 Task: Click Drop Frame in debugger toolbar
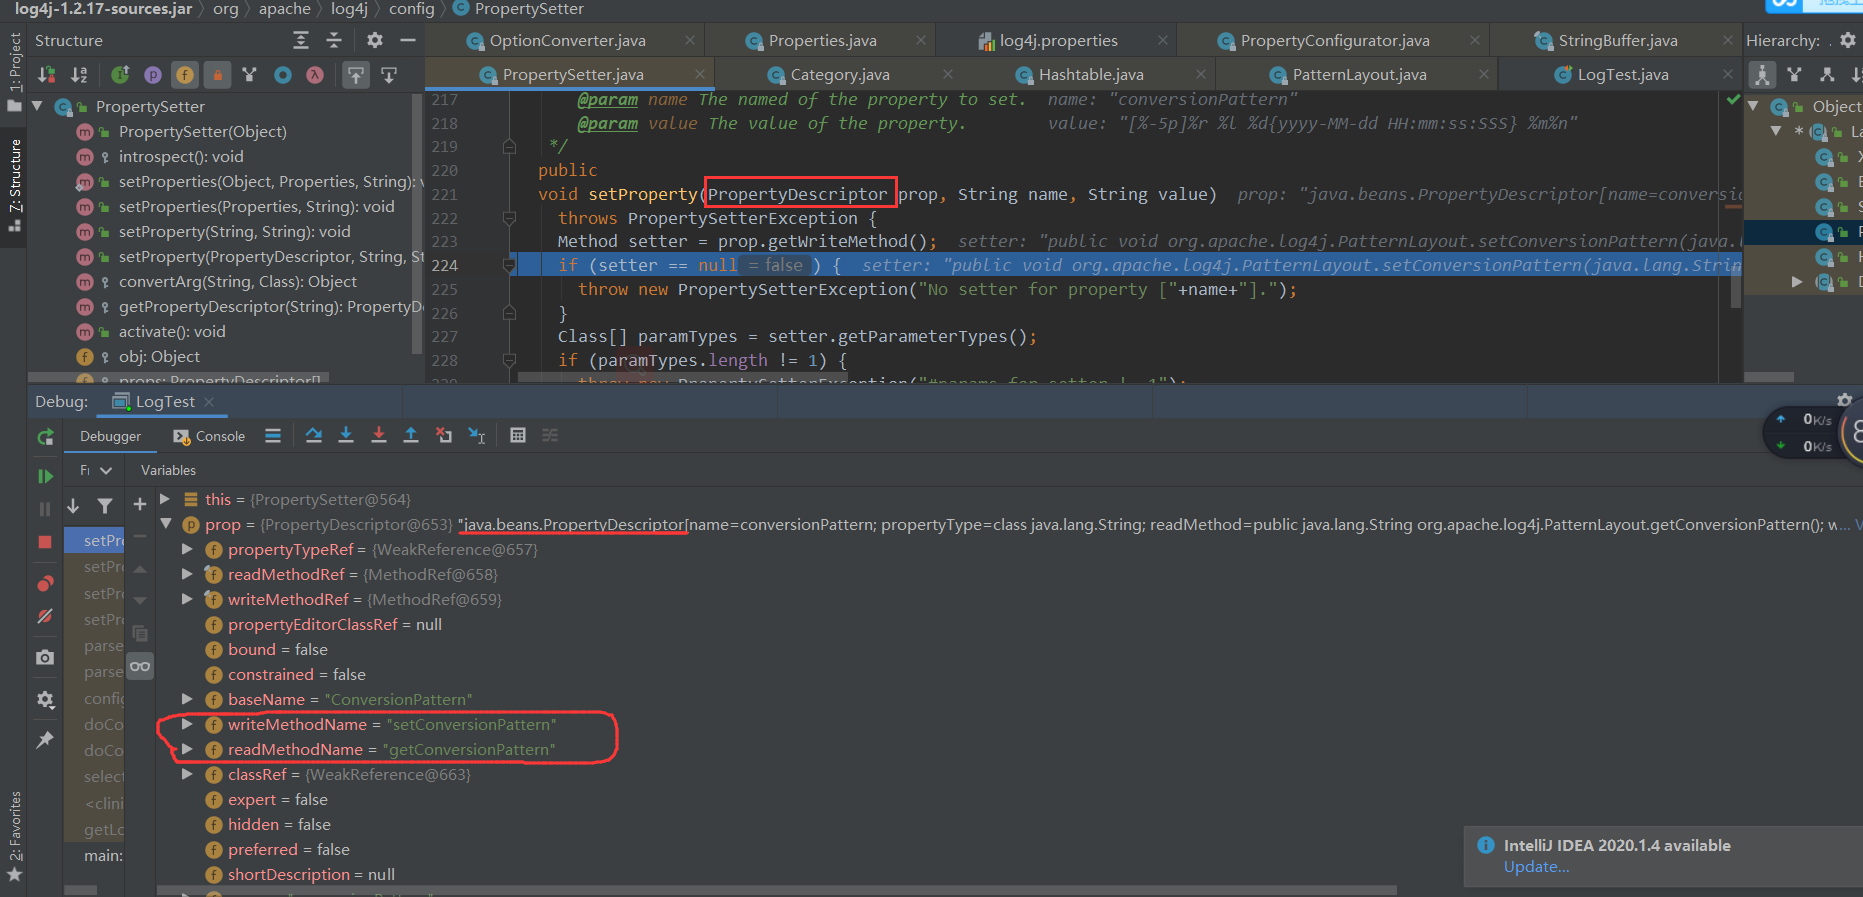[x=444, y=435]
